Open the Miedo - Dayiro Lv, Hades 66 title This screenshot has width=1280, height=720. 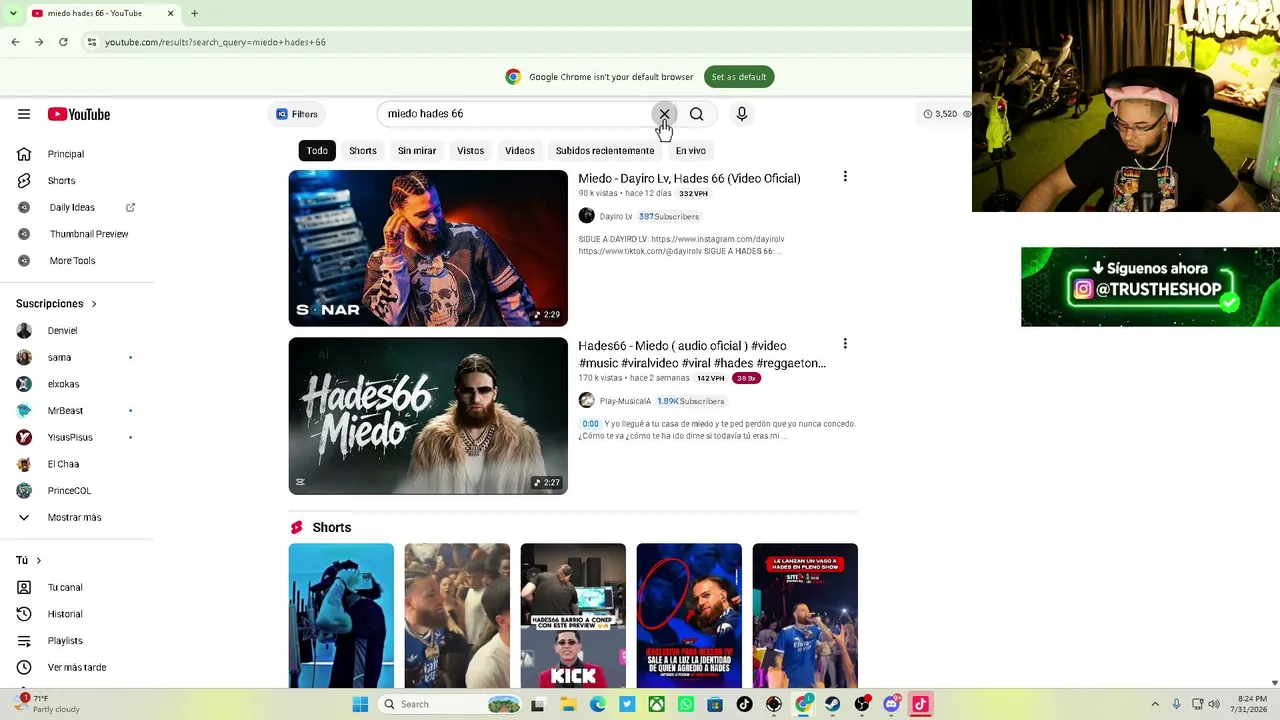[x=689, y=178]
